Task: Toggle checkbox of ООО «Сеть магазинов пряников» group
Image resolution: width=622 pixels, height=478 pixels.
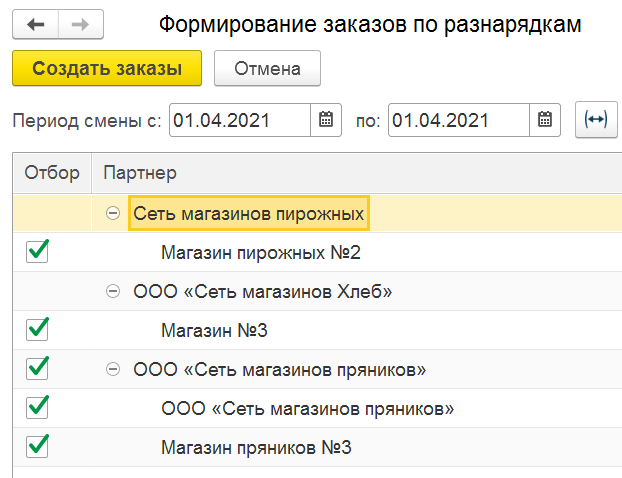Action: point(38,368)
